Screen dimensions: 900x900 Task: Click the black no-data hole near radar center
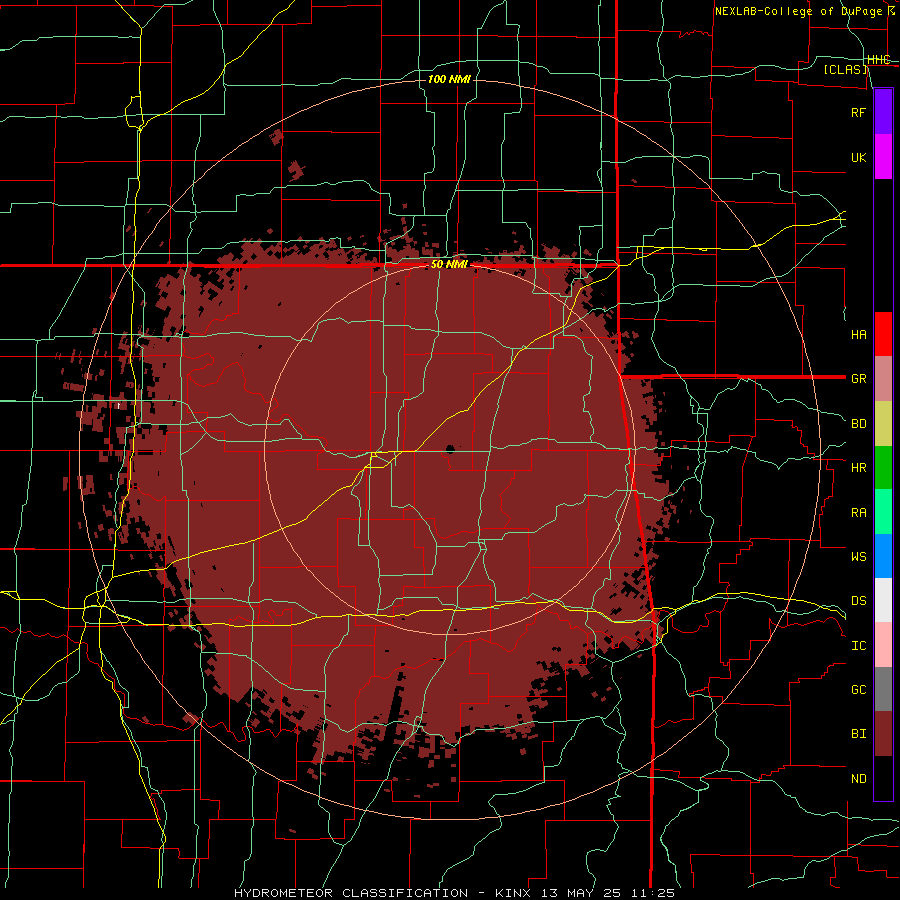coord(450,449)
